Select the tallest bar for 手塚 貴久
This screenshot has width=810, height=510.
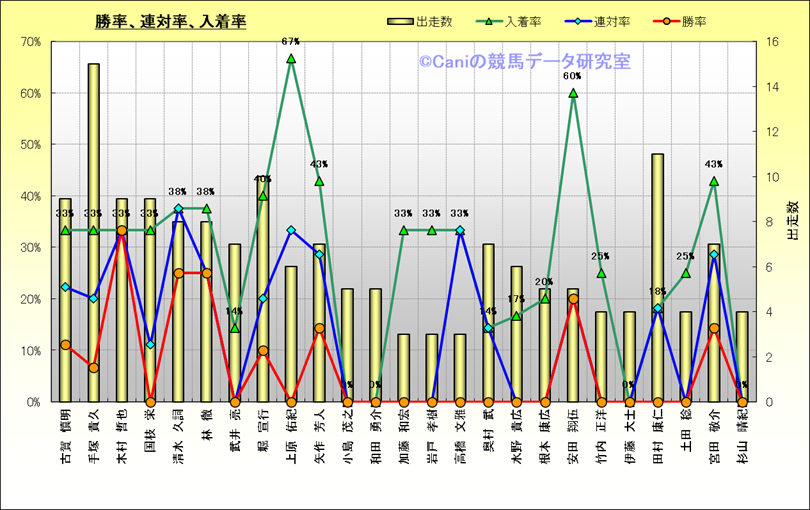coord(93,230)
